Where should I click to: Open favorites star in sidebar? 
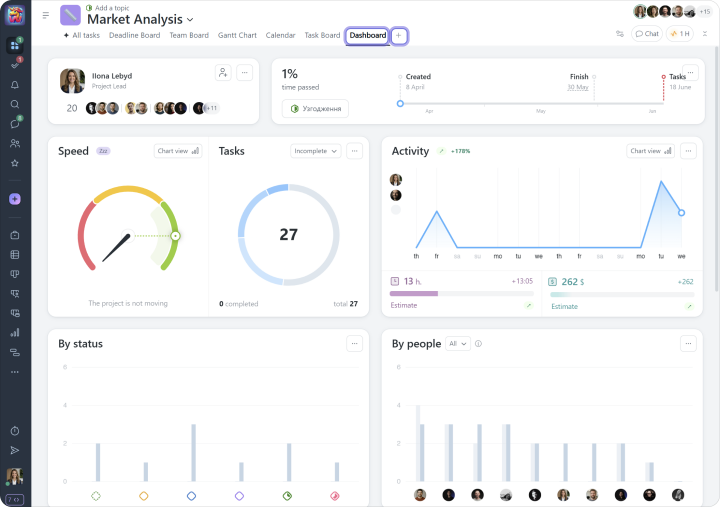15,163
